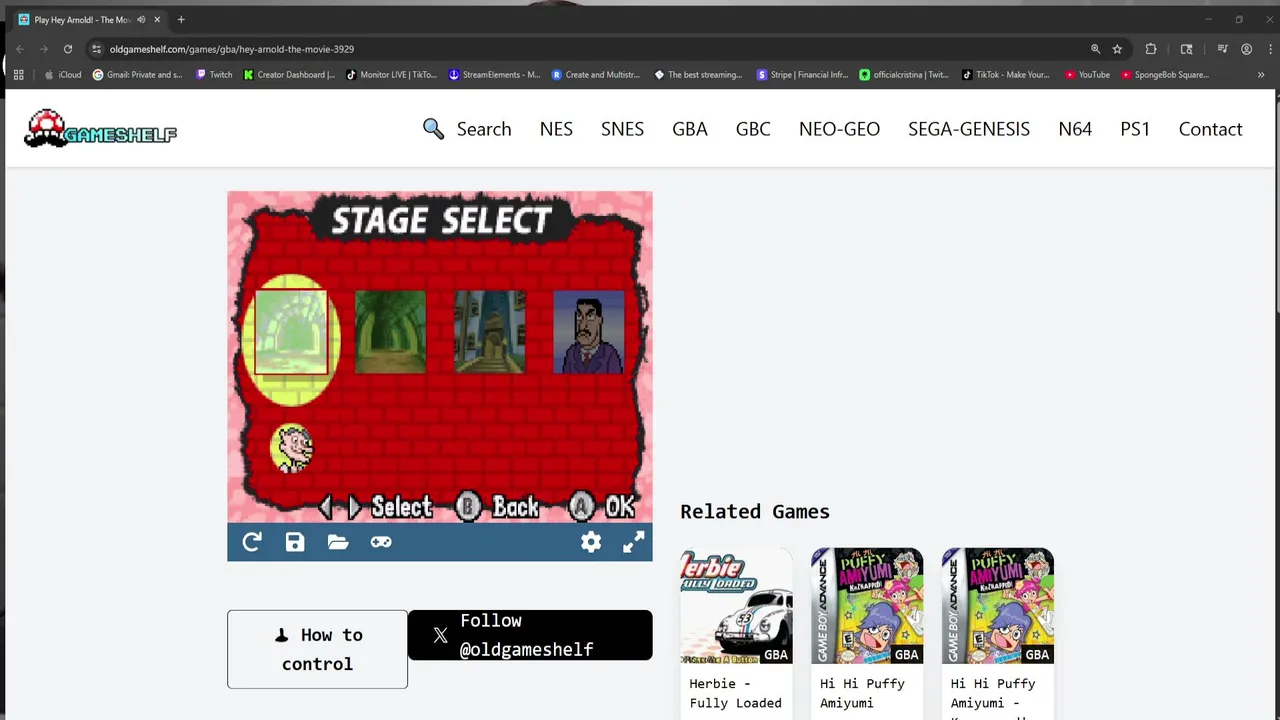
Task: Open the NEO-GEO games menu
Action: coord(839,129)
